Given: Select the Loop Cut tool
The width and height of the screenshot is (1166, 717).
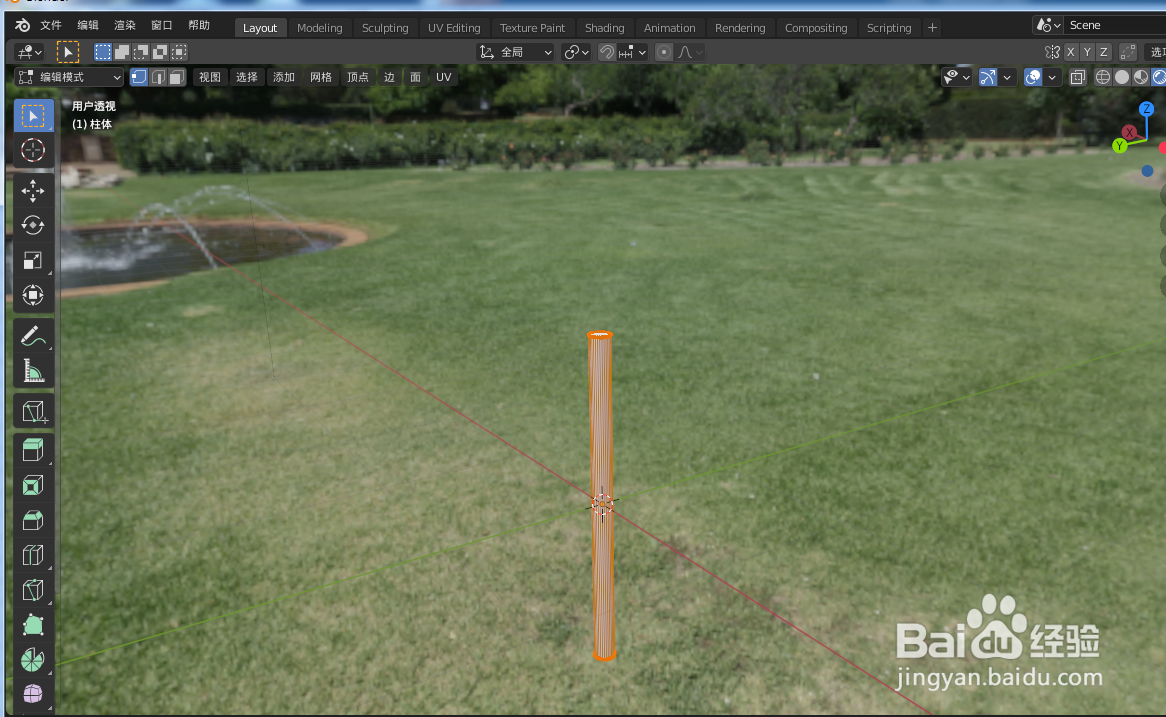Looking at the screenshot, I should pyautogui.click(x=33, y=555).
